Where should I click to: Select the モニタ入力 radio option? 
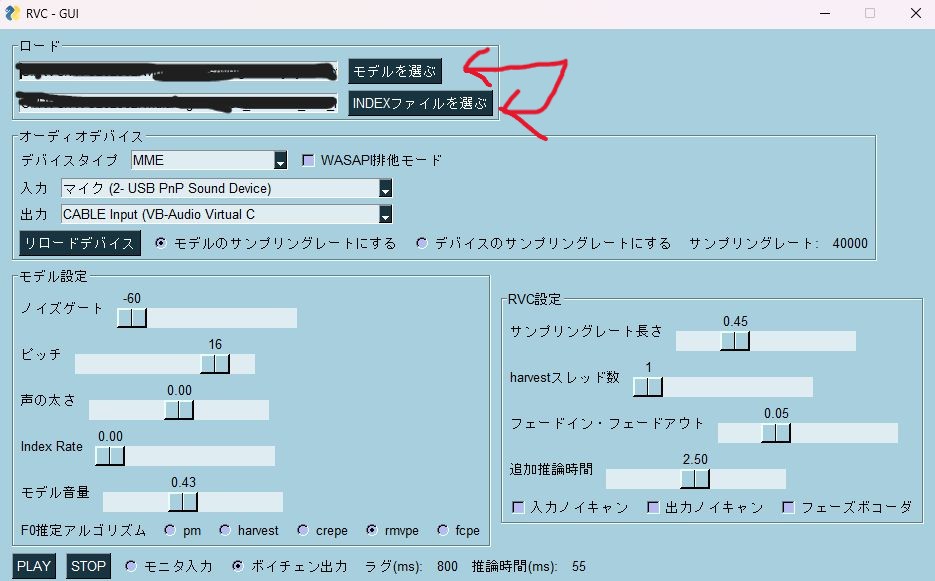coord(131,566)
